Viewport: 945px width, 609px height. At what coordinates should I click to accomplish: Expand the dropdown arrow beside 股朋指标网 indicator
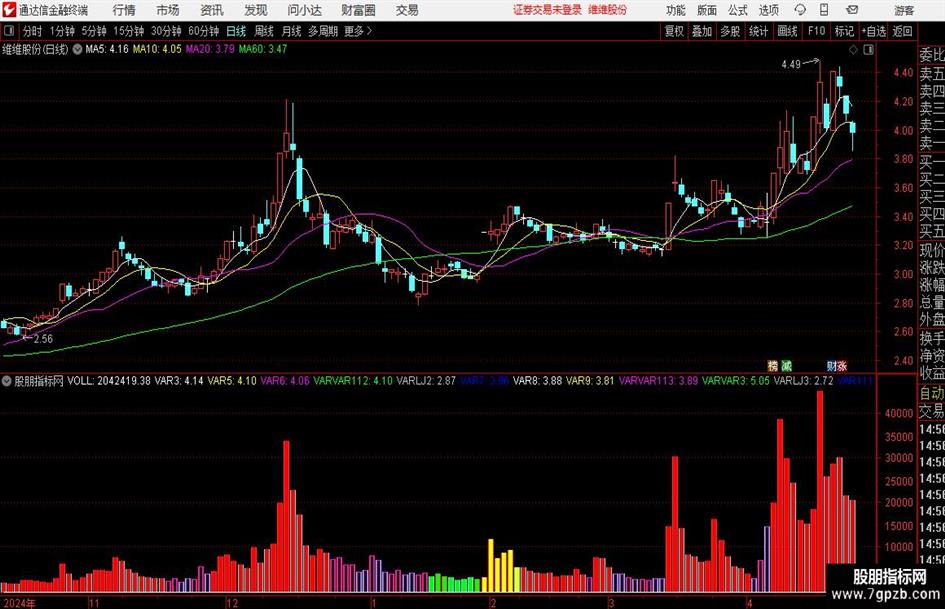pos(6,381)
